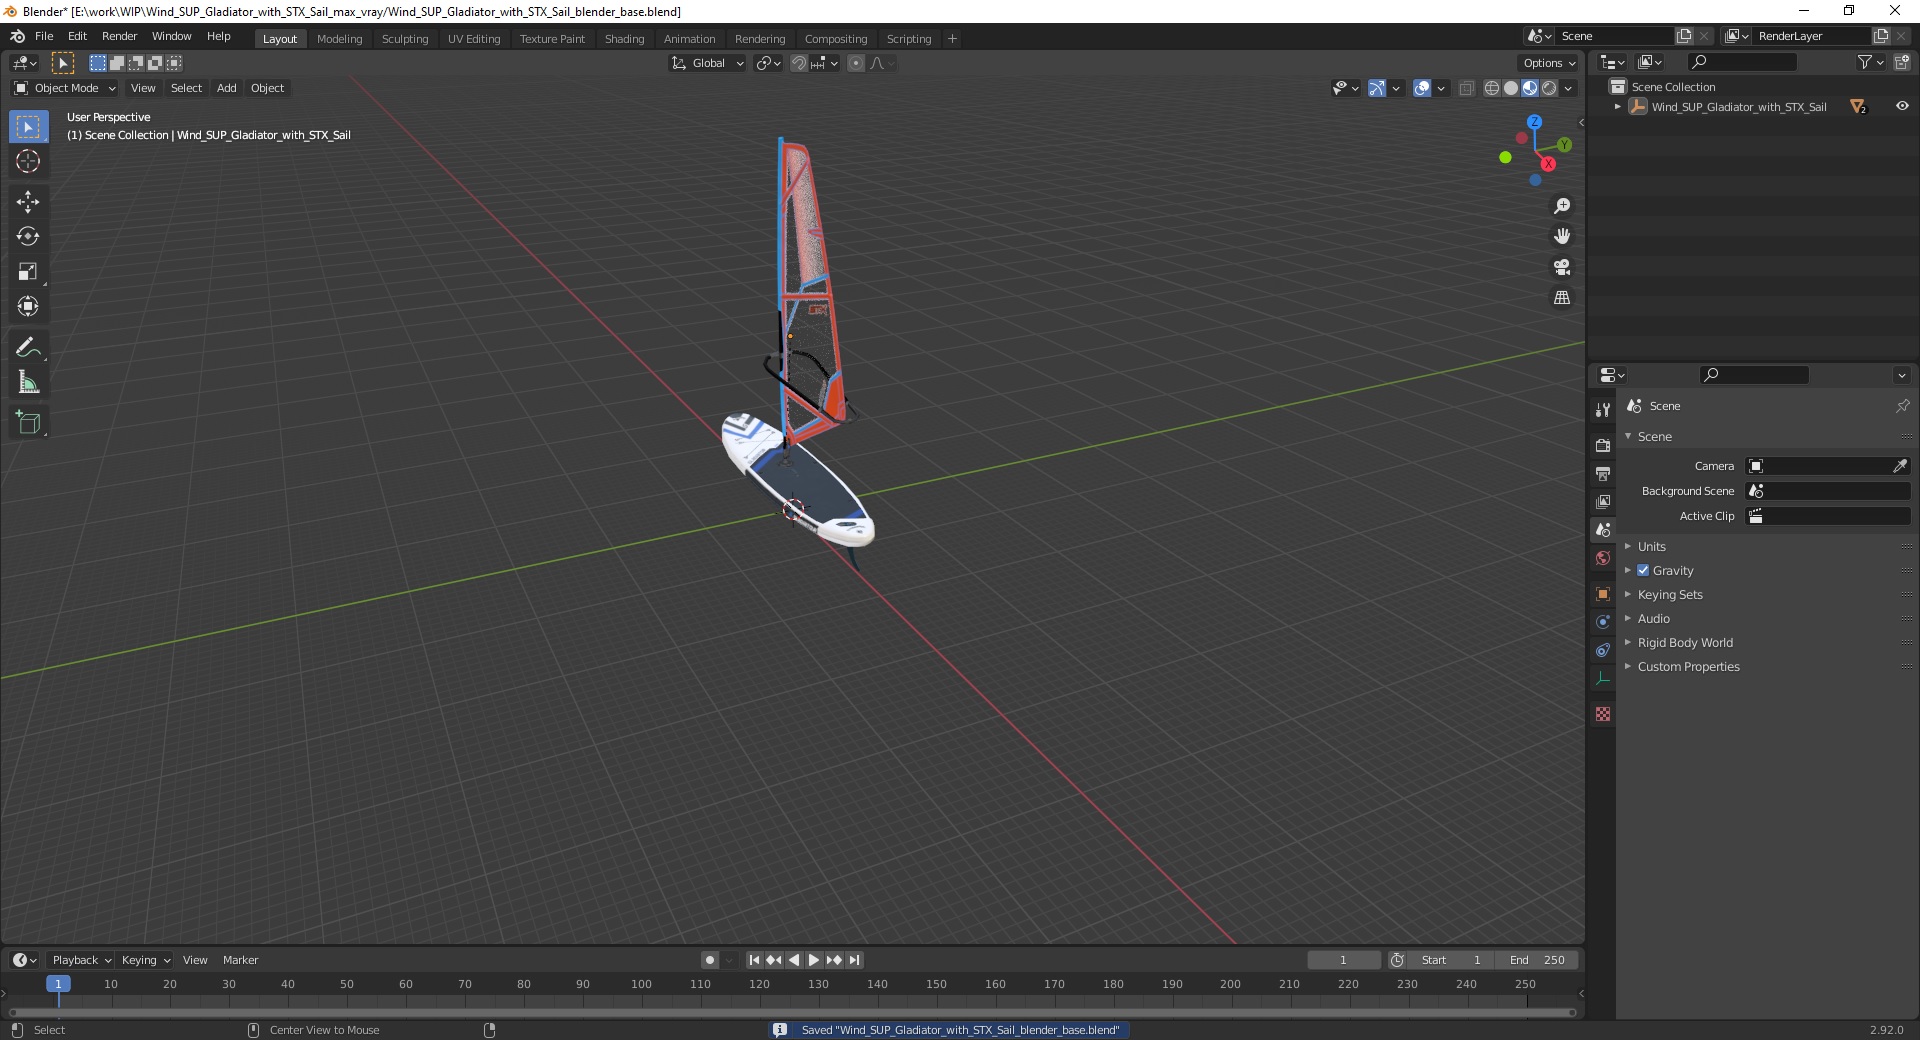Image resolution: width=1920 pixels, height=1040 pixels.
Task: Select the Add Cube tool
Action: (28, 424)
